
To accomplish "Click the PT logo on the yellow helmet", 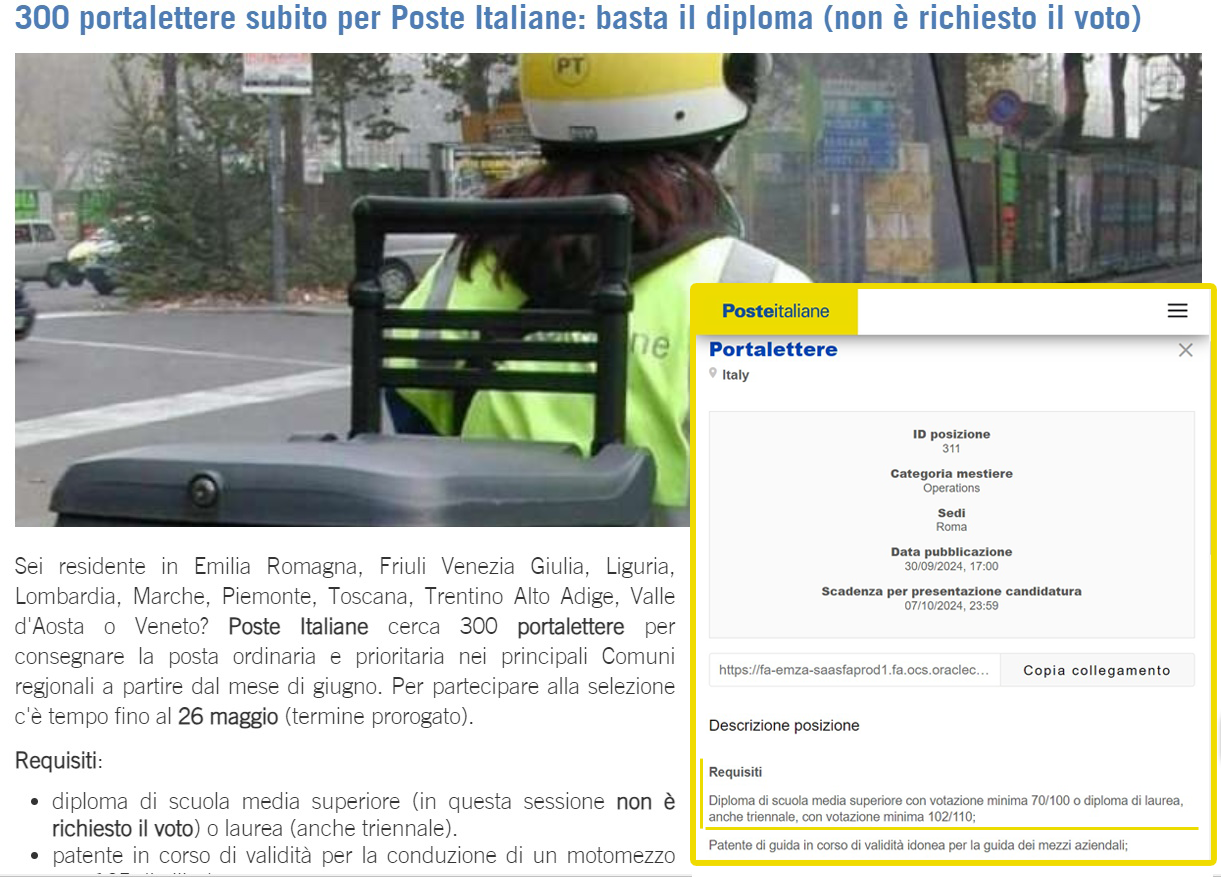I will click(x=570, y=68).
